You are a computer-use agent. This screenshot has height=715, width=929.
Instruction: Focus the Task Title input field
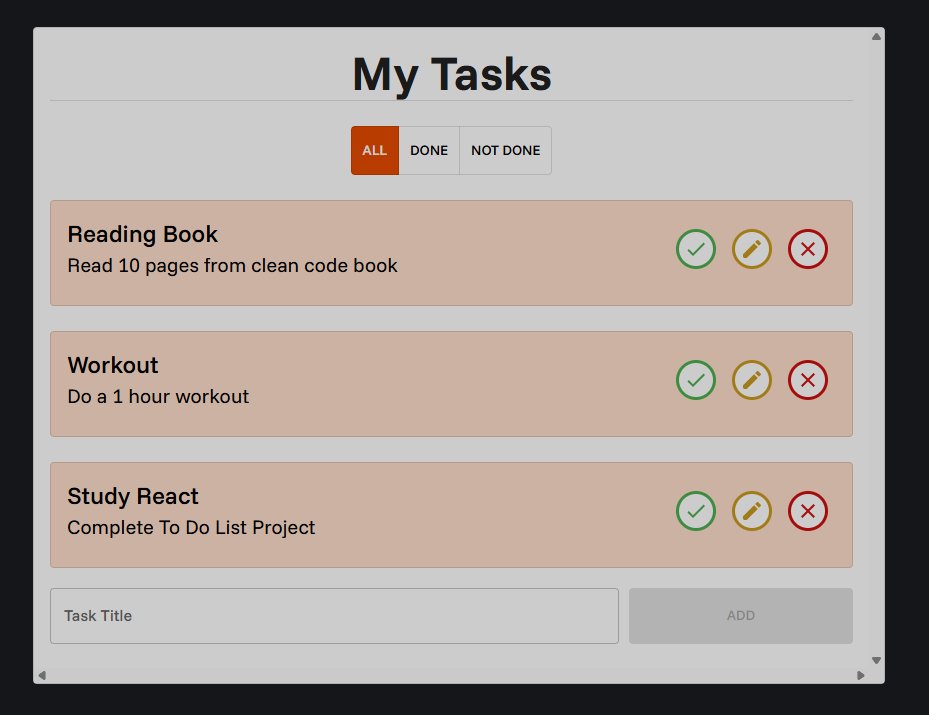coord(334,615)
